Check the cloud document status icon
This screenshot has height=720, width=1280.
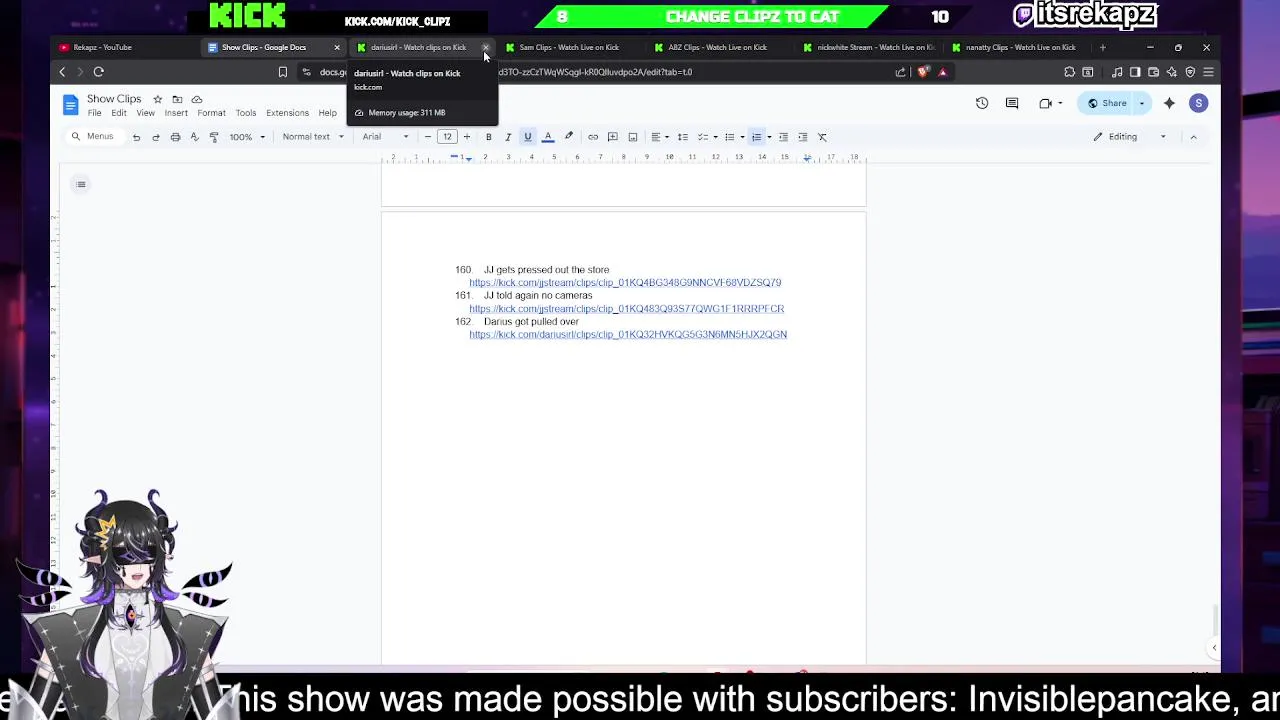pyautogui.click(x=197, y=99)
